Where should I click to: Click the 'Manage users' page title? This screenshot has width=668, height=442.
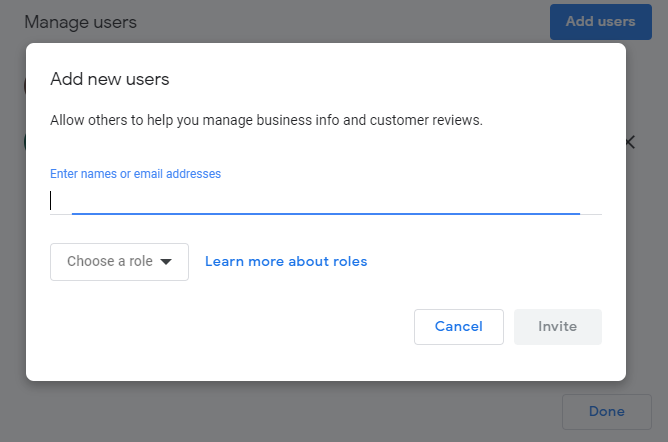[81, 22]
